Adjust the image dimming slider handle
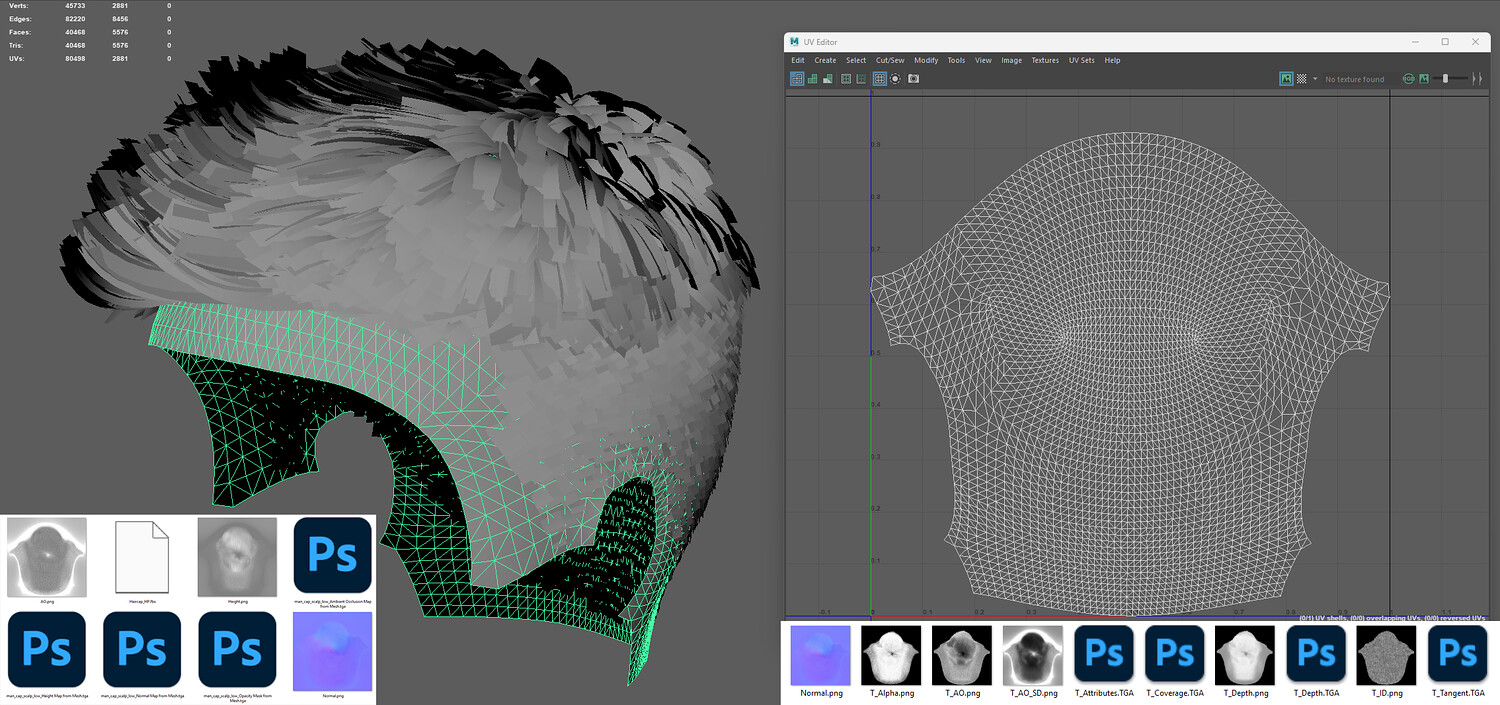Screen dimensions: 1500x705 [1445, 78]
